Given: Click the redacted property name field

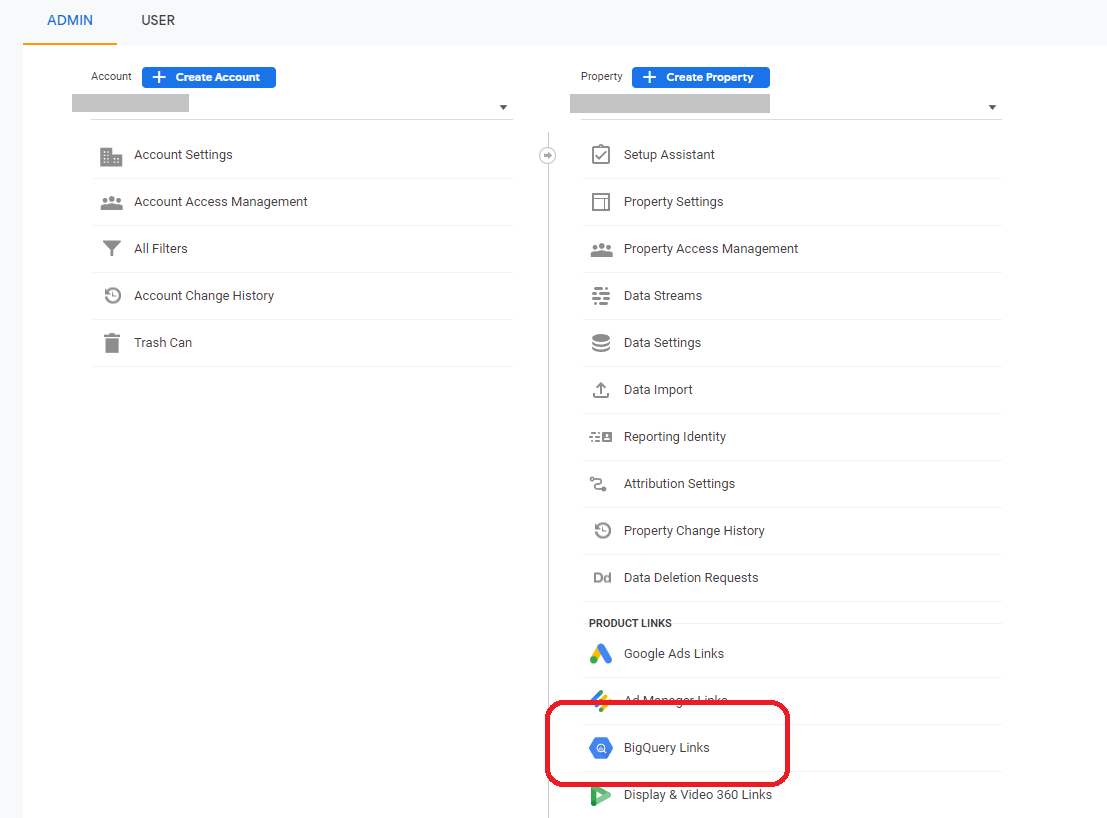Looking at the screenshot, I should [670, 104].
